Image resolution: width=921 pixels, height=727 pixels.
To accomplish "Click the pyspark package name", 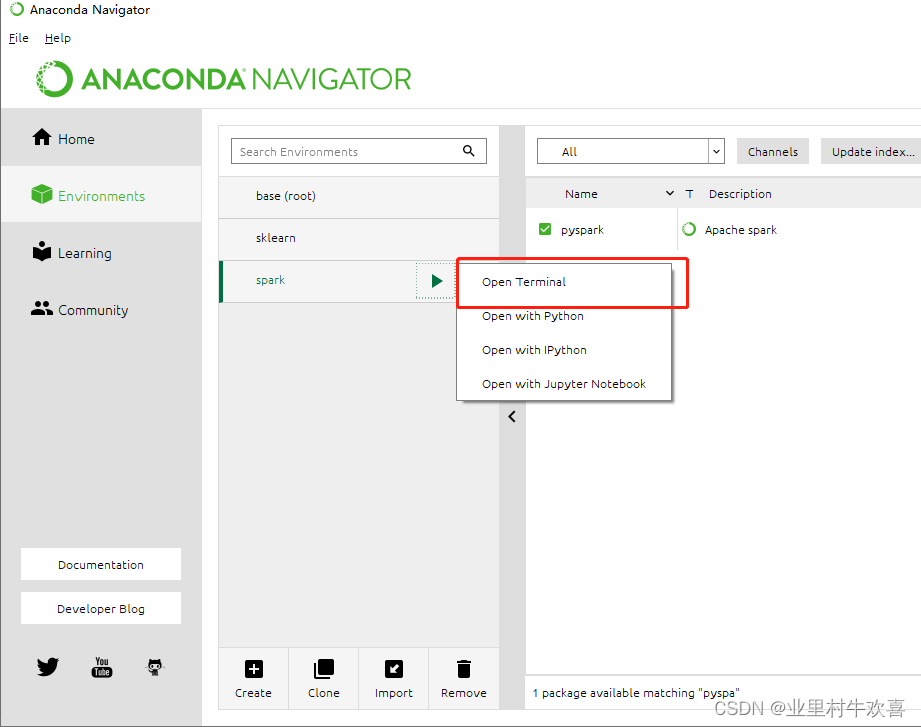I will [582, 230].
